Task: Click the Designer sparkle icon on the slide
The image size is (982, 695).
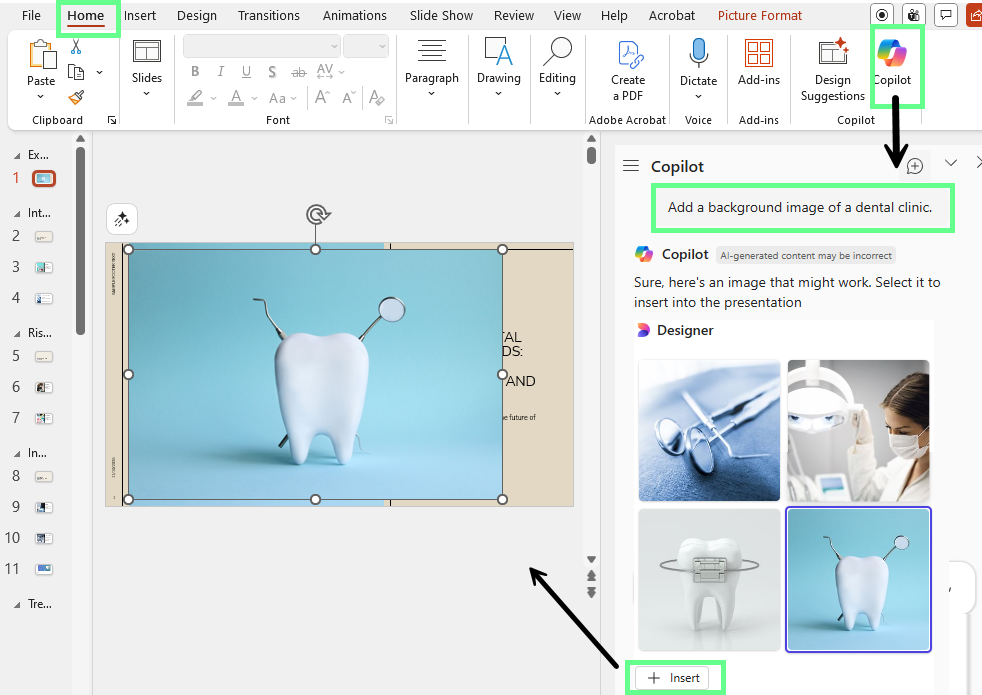Action: [x=121, y=218]
